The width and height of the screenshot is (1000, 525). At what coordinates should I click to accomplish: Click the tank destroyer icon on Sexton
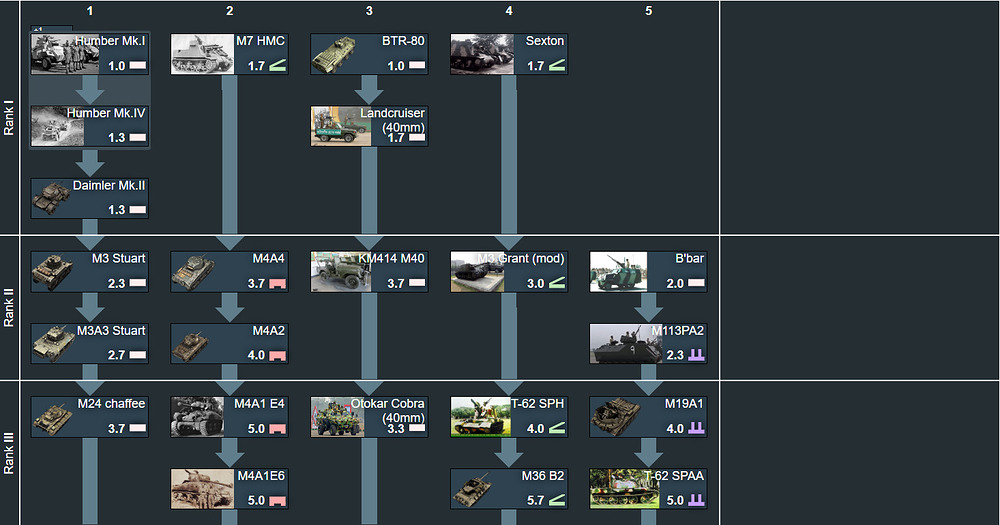coord(557,66)
